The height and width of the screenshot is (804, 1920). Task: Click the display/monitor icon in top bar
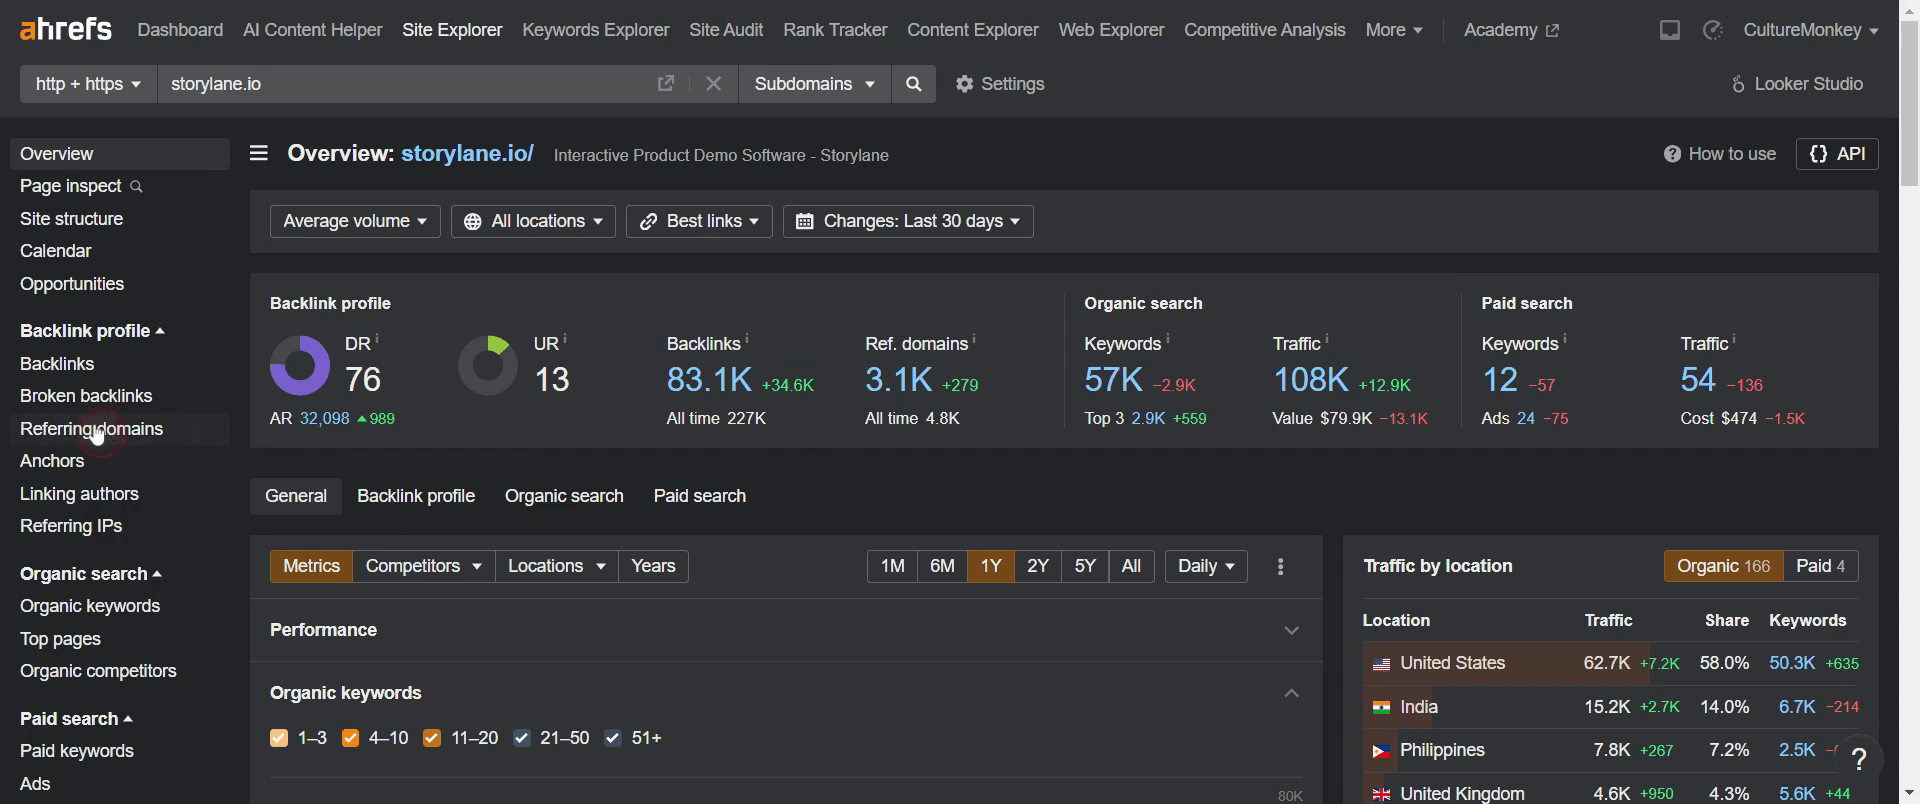click(x=1670, y=30)
